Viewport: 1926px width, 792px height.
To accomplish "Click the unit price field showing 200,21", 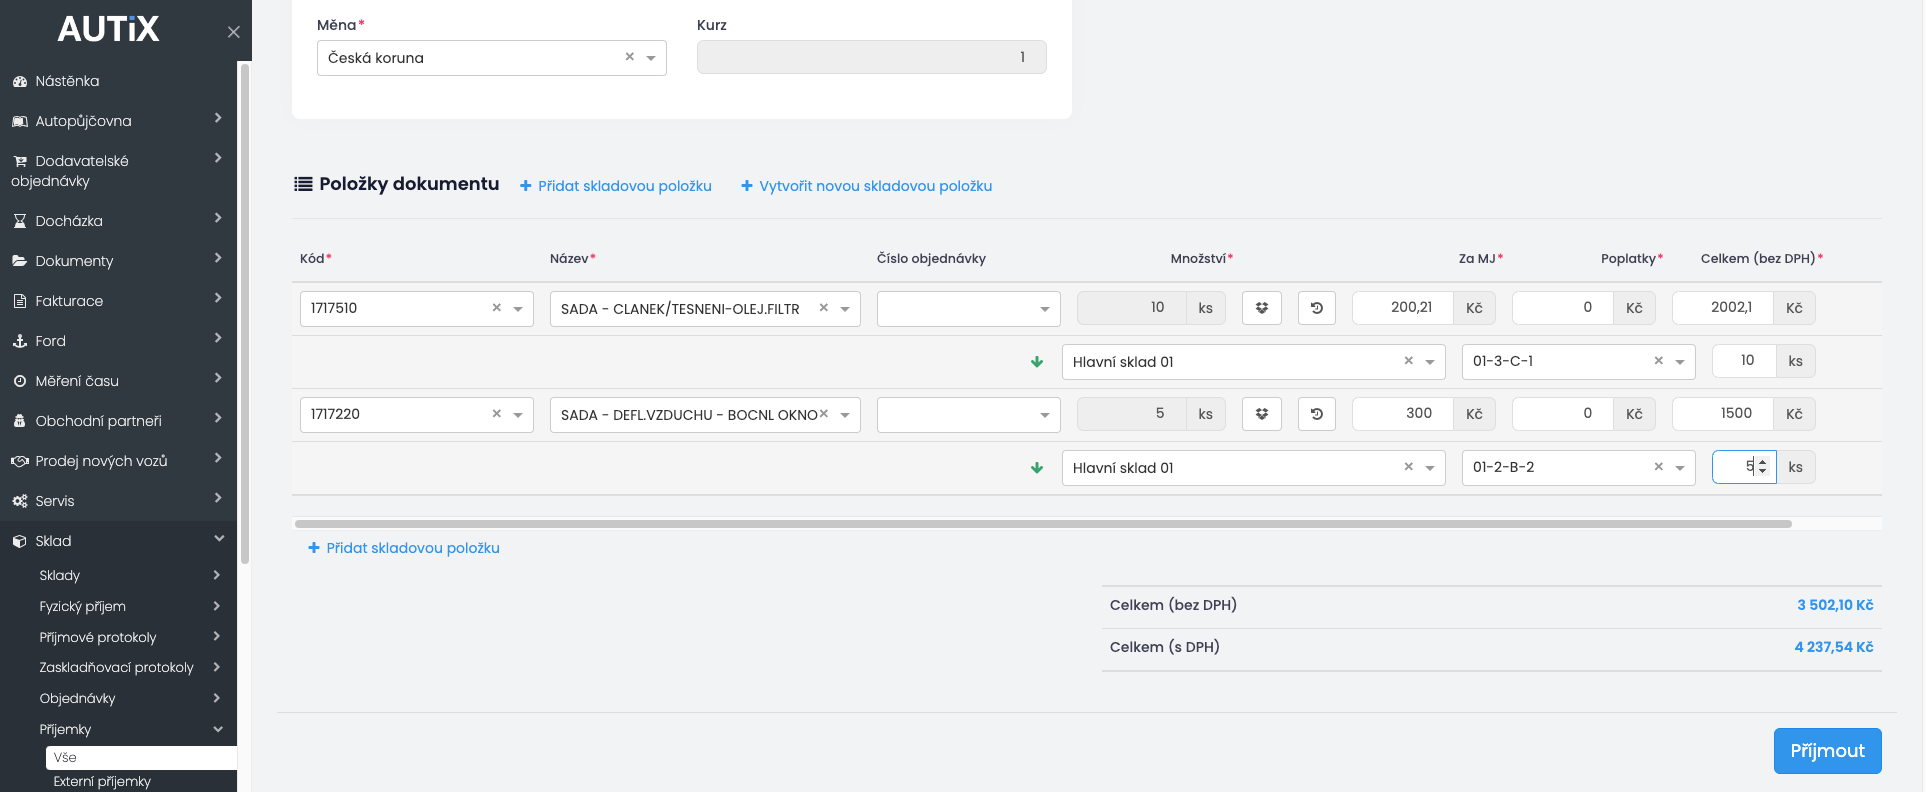I will tap(1402, 308).
